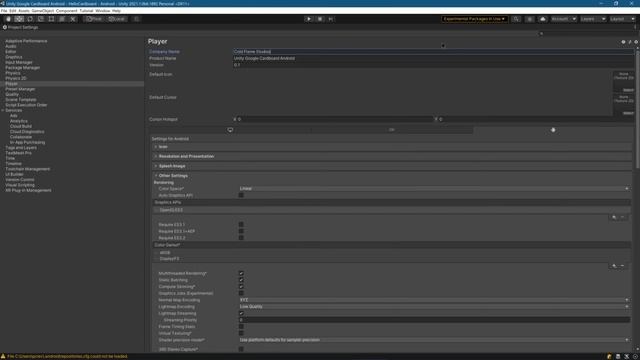
Task: Open the Lightmap Encoding dropdown
Action: 434,307
